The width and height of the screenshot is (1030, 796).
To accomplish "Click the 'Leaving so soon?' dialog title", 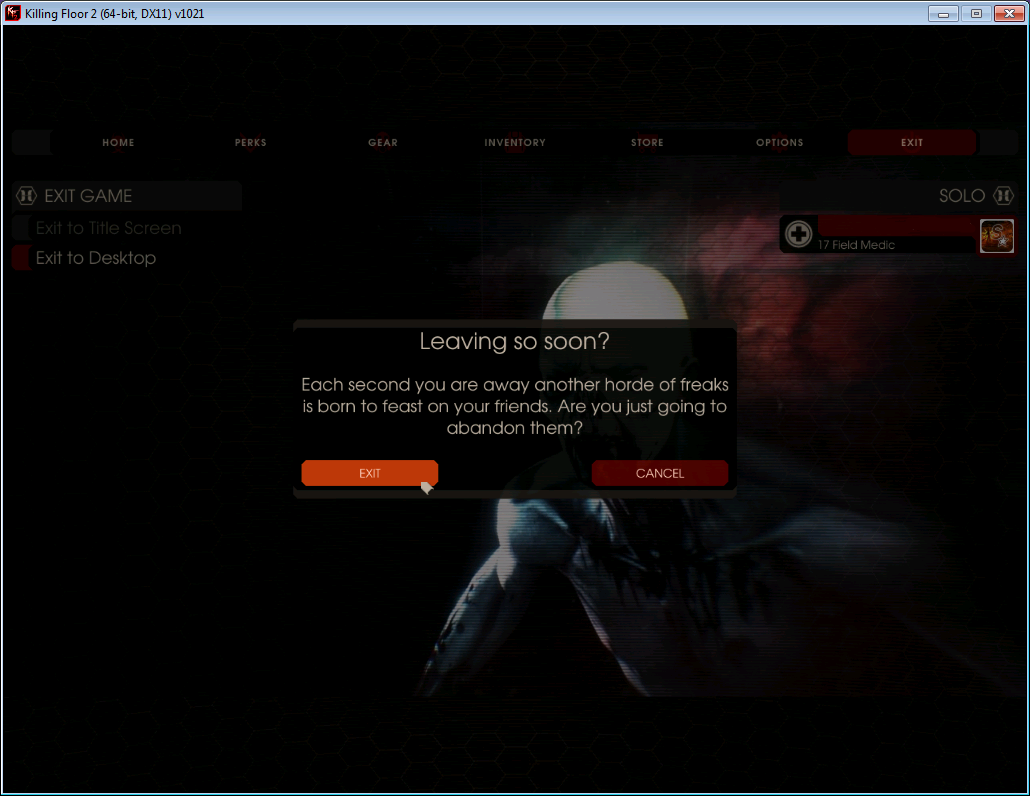I will (x=514, y=342).
